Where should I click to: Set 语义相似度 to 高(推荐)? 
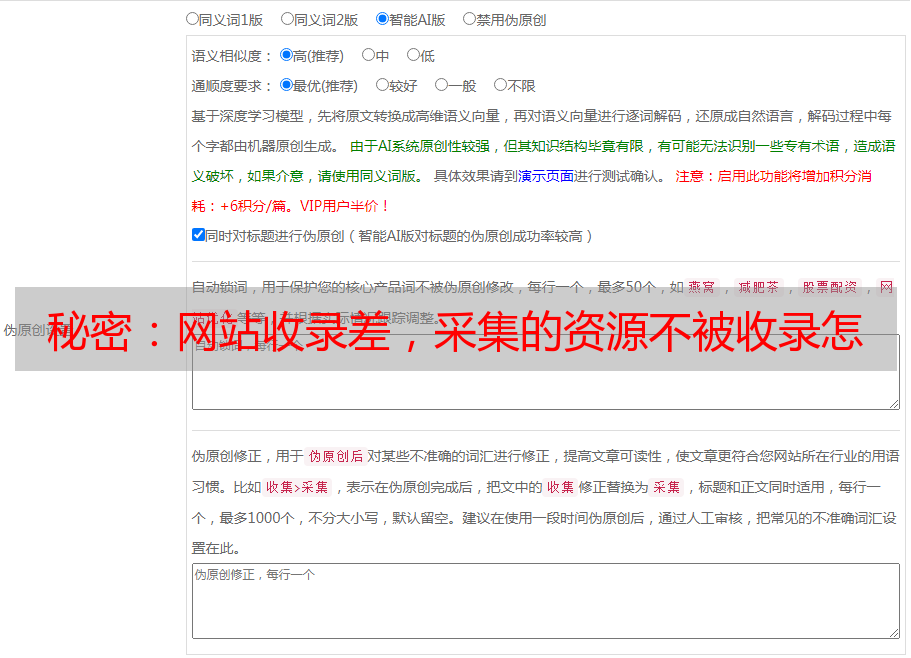[286, 55]
